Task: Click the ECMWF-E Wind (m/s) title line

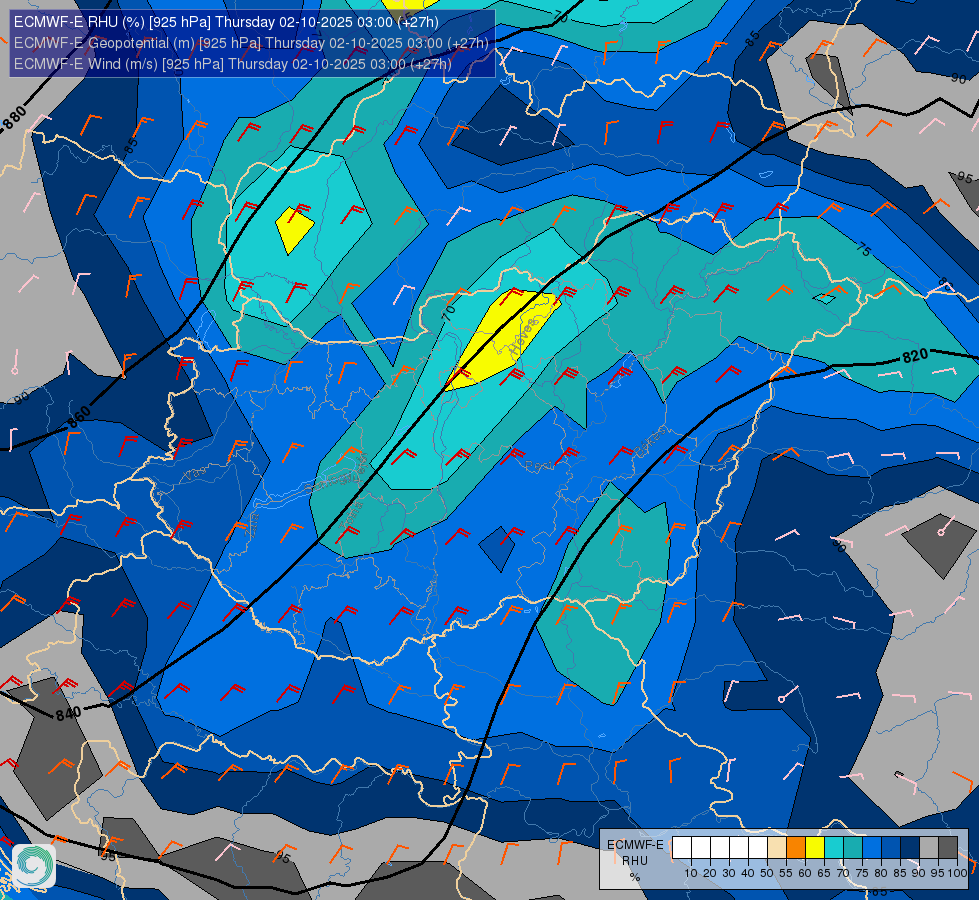Action: click(232, 64)
